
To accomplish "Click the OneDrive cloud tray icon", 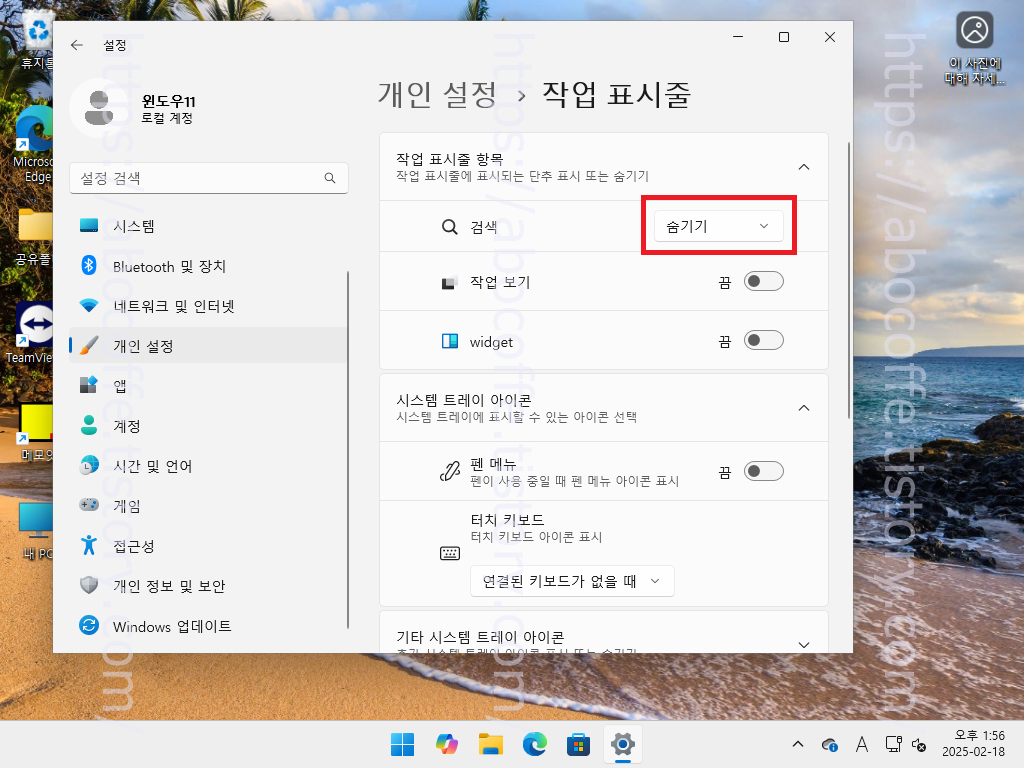I will pyautogui.click(x=829, y=744).
